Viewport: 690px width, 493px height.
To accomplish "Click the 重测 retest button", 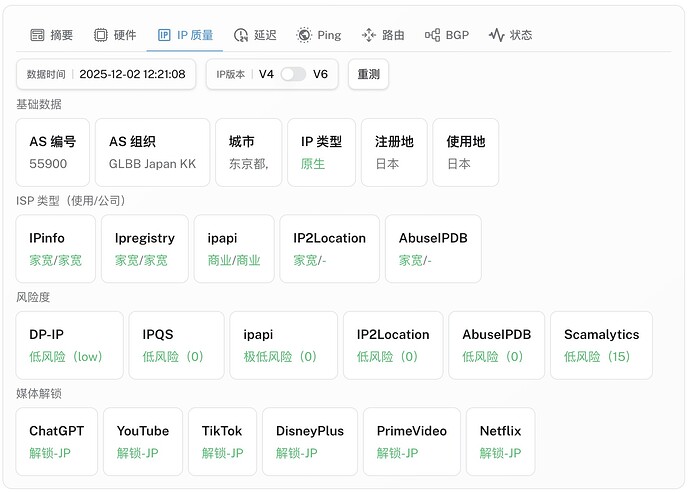I will (368, 74).
